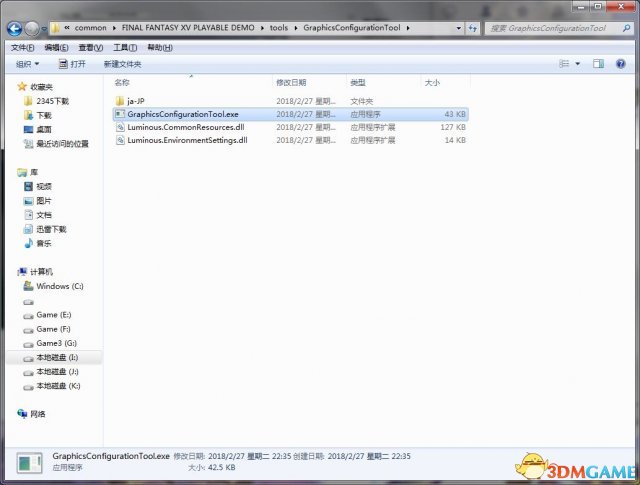Open the recent locations dropdown arrow

coord(44,29)
